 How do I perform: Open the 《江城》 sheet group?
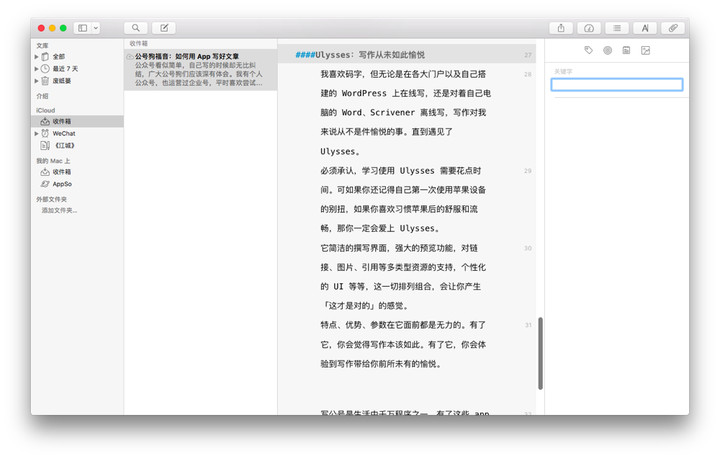point(64,146)
